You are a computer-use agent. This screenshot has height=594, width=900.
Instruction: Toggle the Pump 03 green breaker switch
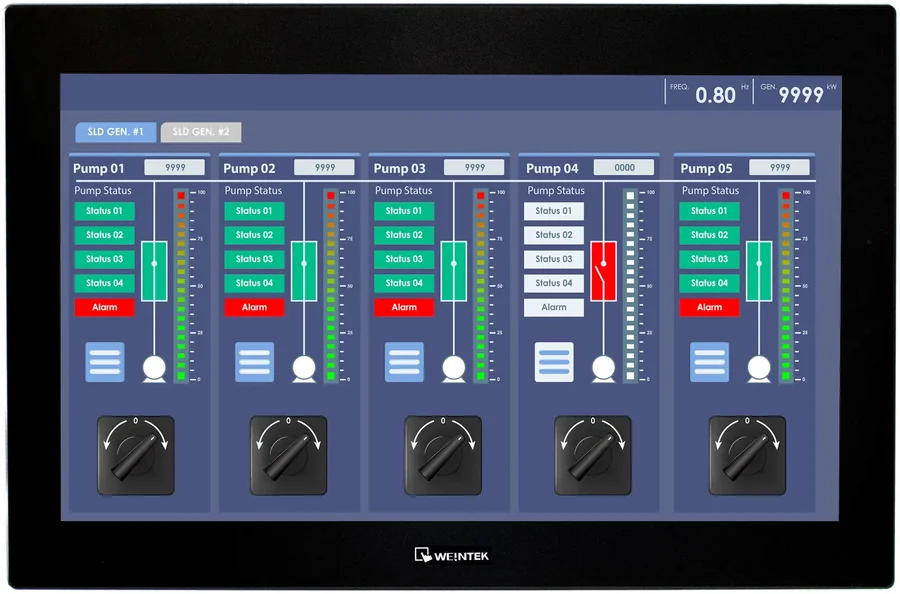(x=454, y=271)
